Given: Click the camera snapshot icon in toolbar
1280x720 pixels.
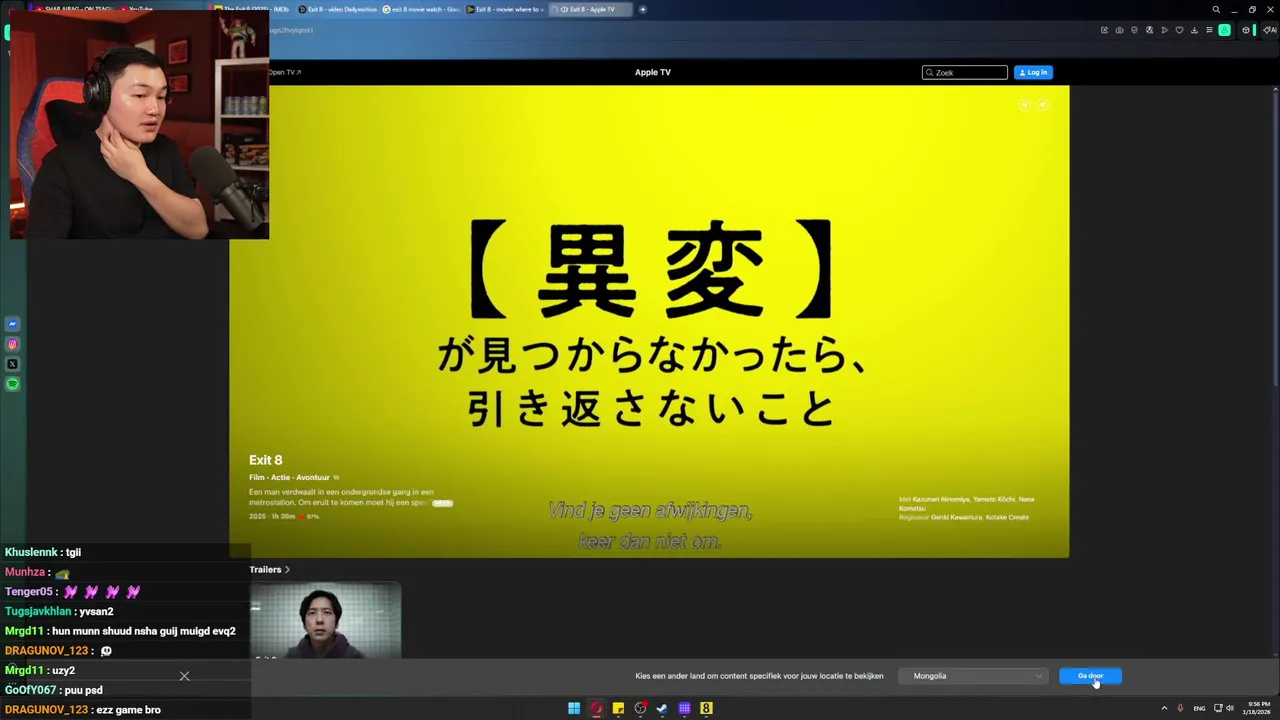Looking at the screenshot, I should coord(1119,30).
